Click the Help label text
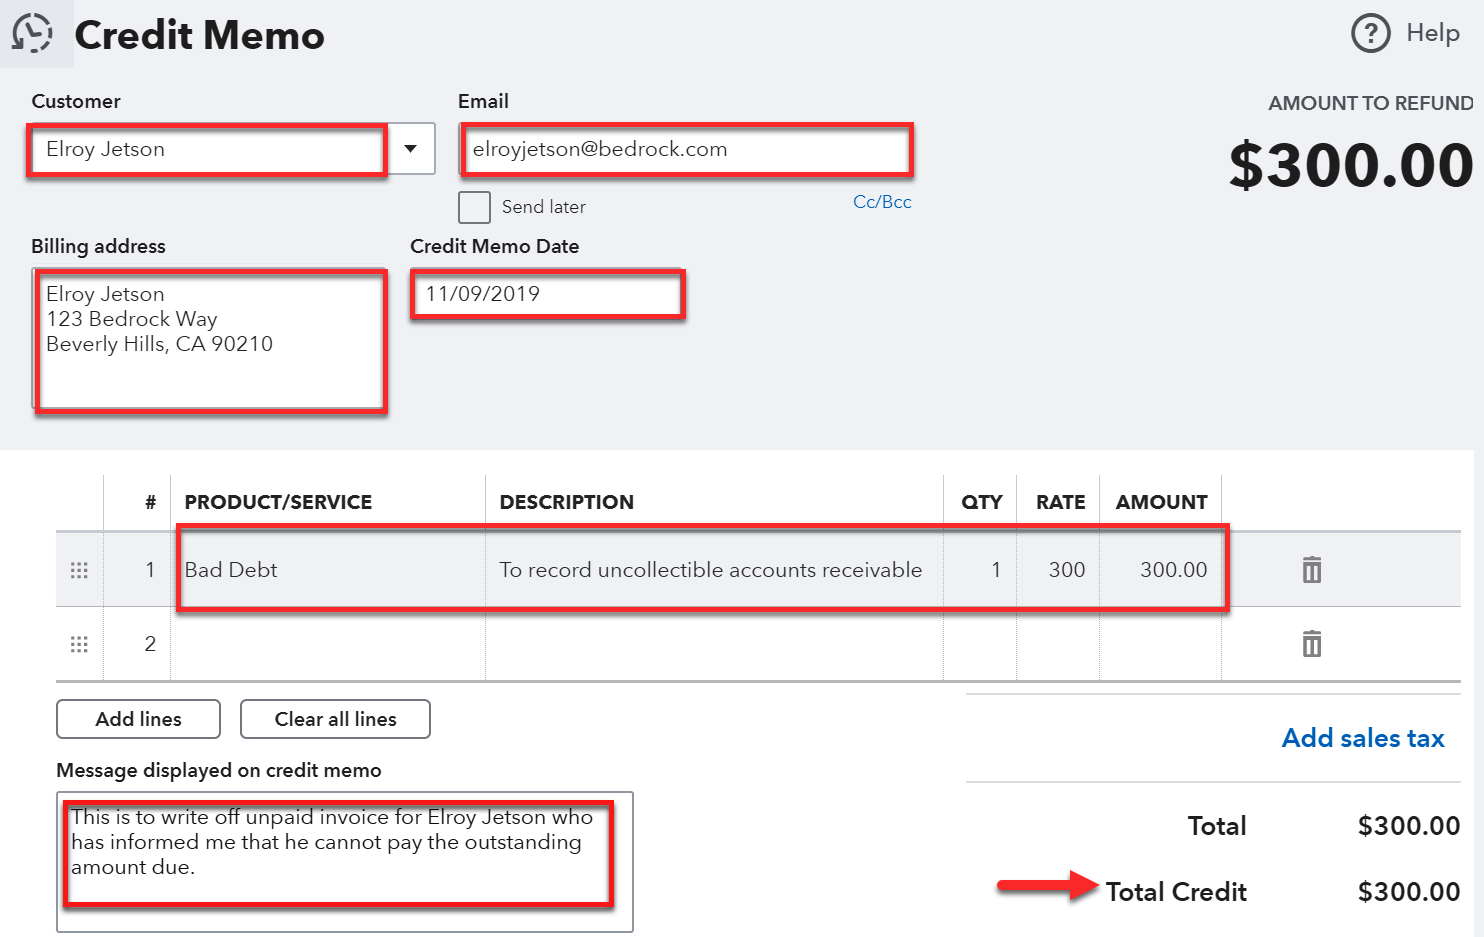Image resolution: width=1484 pixels, height=937 pixels. point(1434,33)
